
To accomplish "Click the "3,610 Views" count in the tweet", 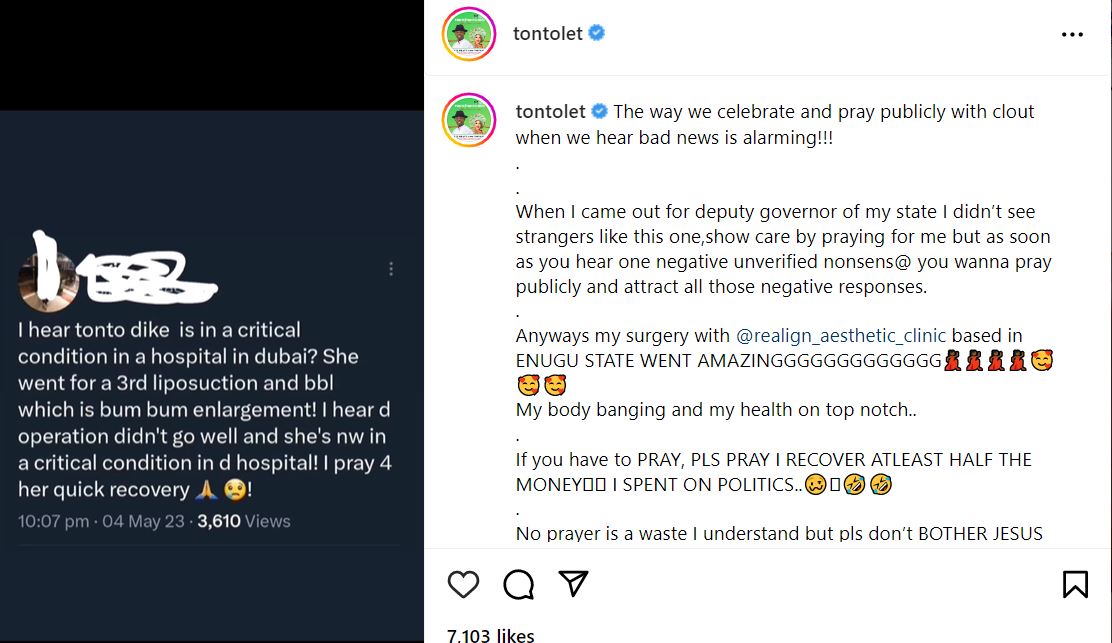I will (x=244, y=521).
